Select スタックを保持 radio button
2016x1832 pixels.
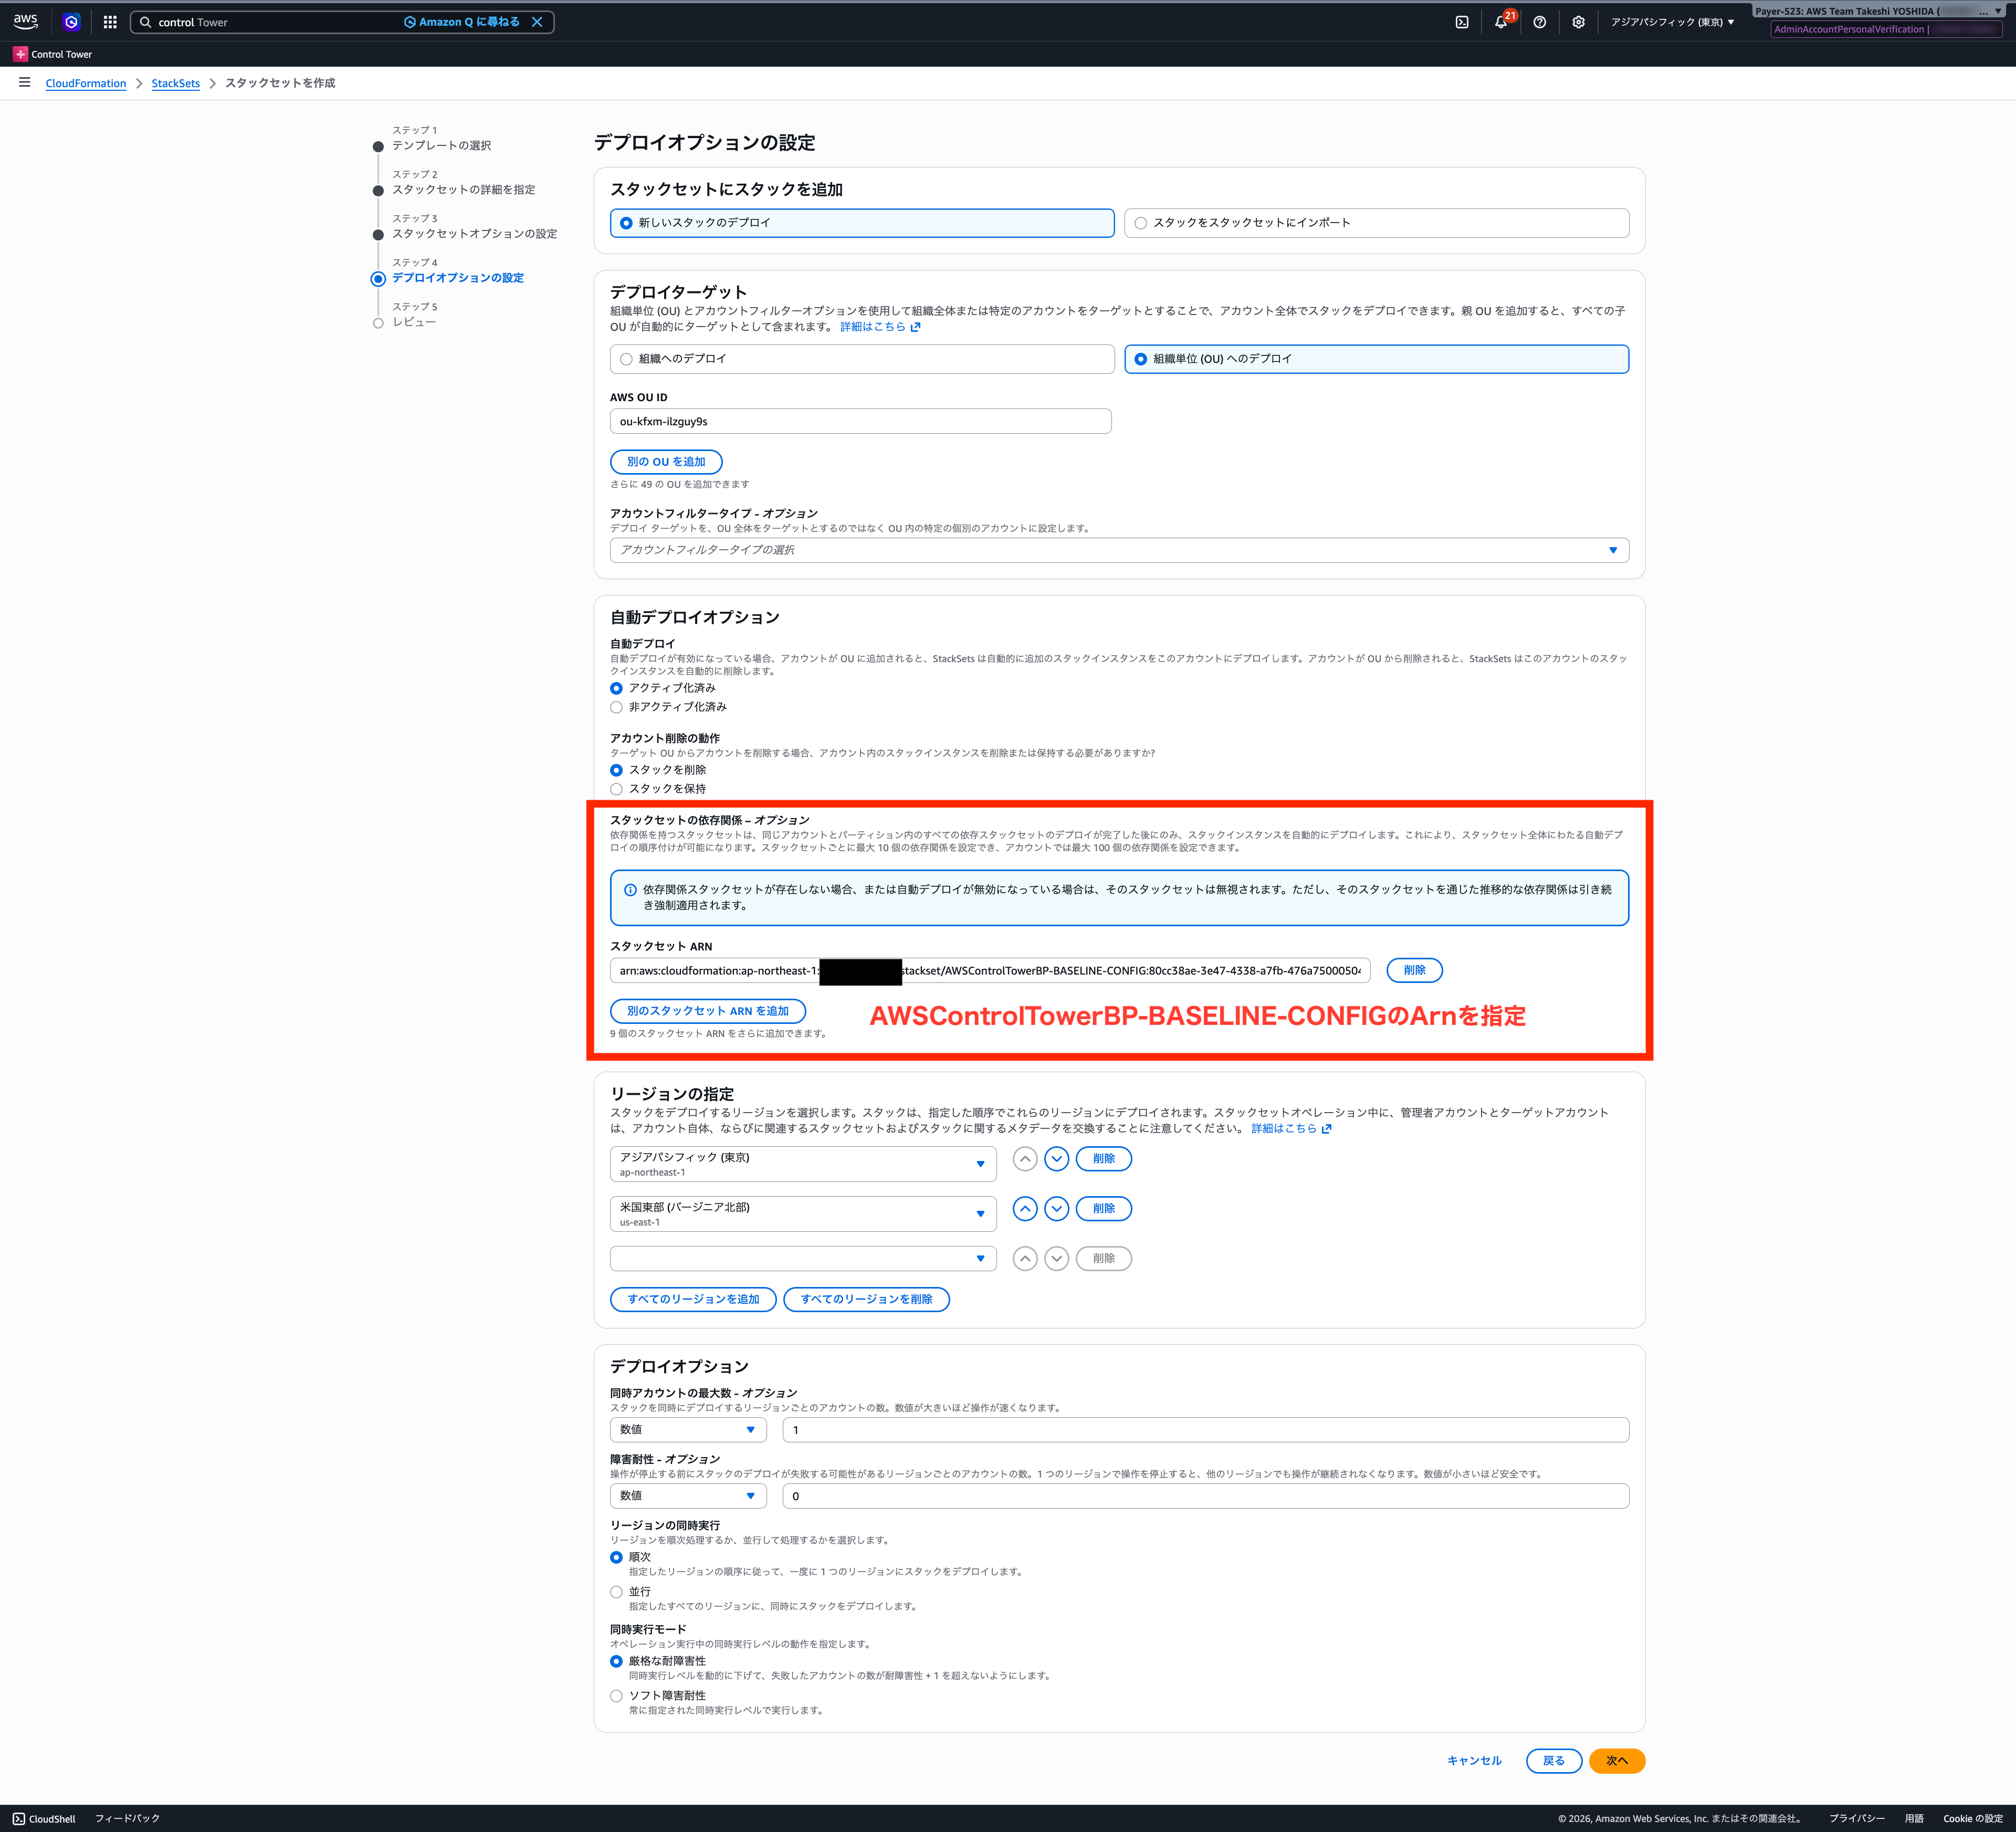click(616, 789)
